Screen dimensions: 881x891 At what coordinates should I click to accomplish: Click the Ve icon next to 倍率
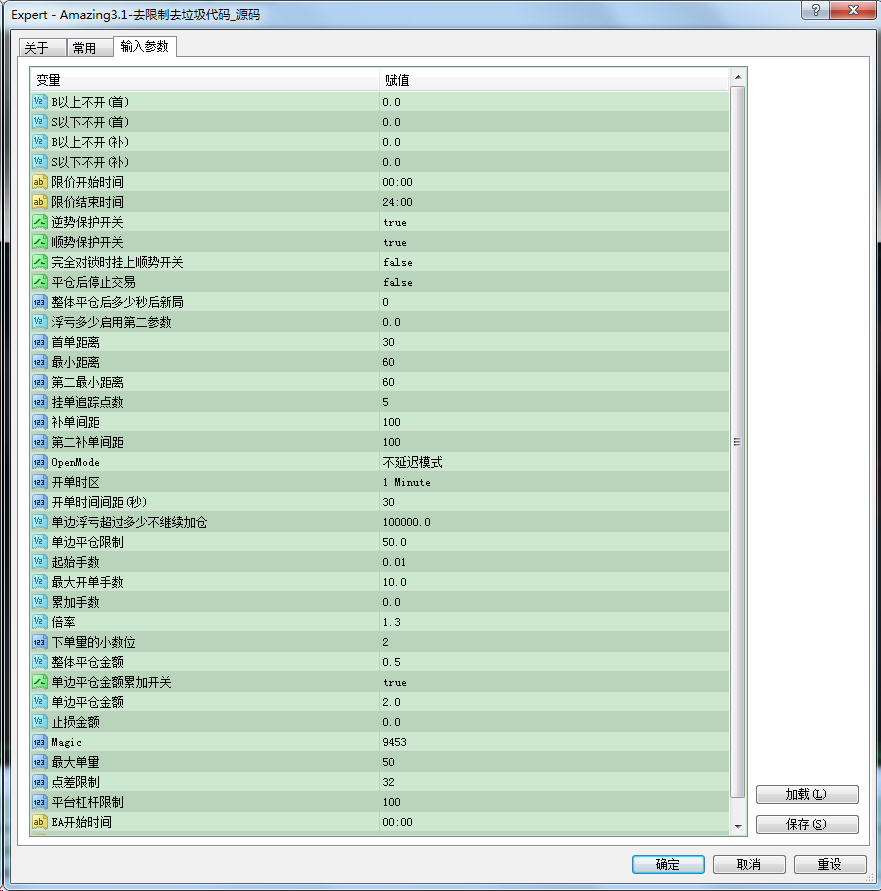click(39, 622)
